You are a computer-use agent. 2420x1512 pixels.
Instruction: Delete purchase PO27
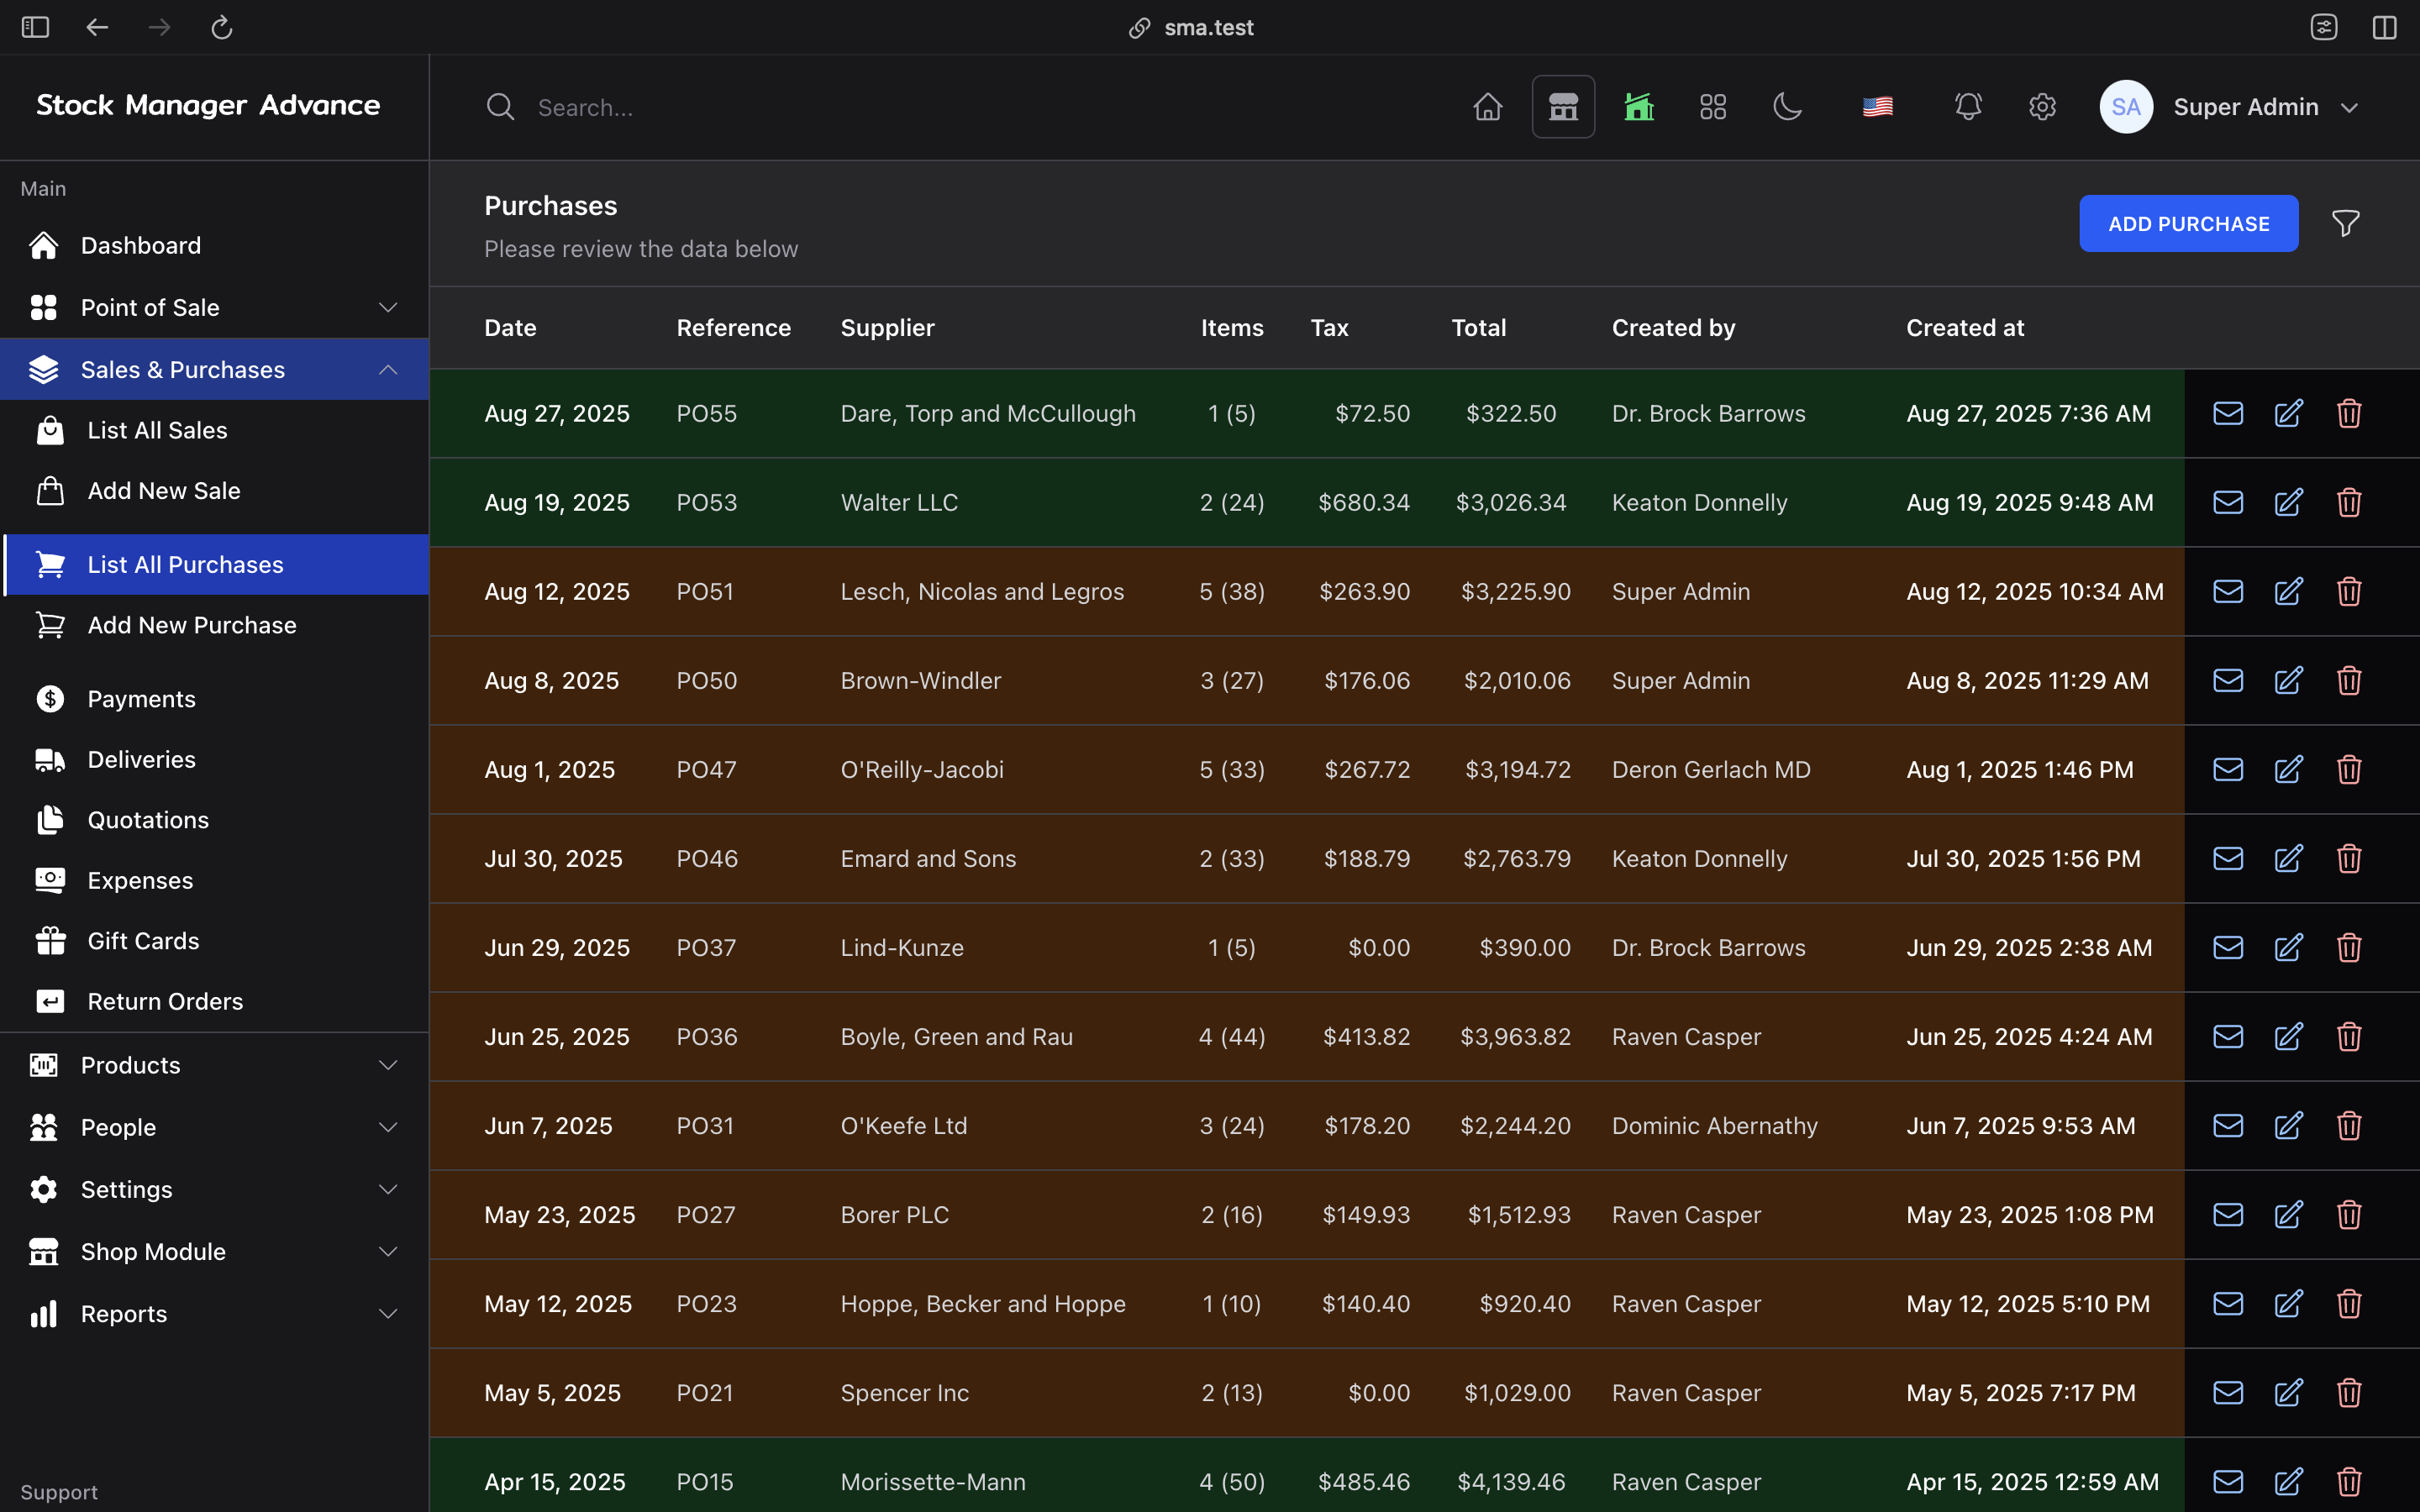click(2349, 1214)
